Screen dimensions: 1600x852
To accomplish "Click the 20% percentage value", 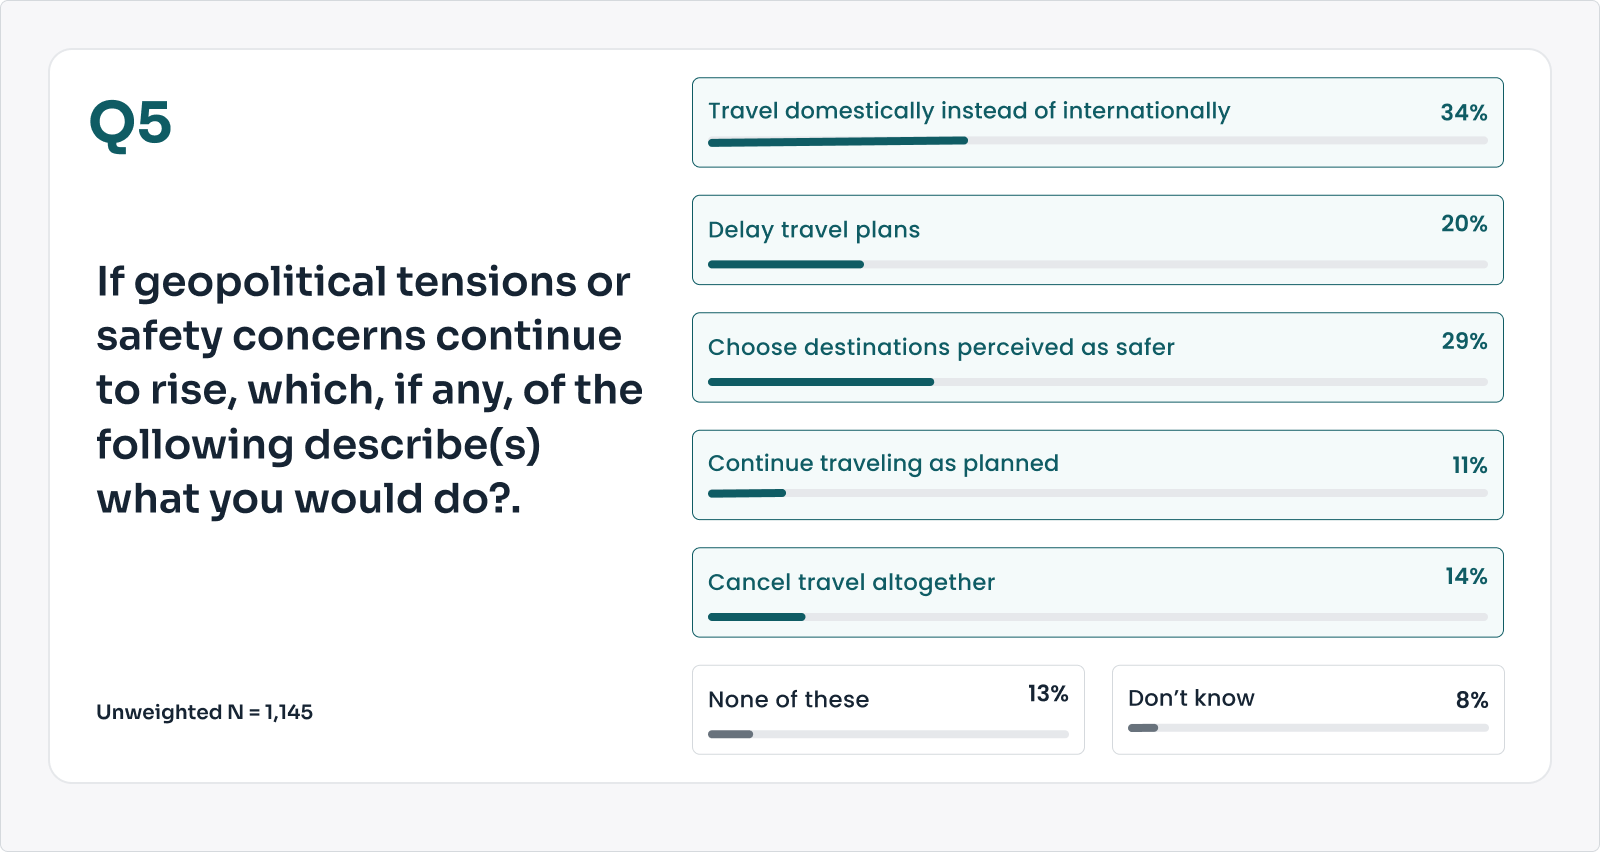I will 1463,224.
